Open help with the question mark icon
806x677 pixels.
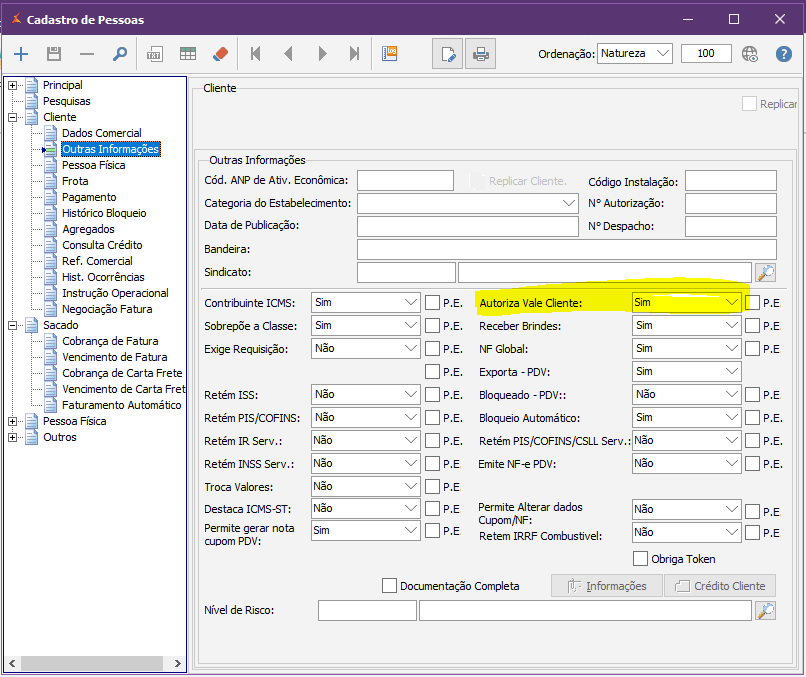784,54
